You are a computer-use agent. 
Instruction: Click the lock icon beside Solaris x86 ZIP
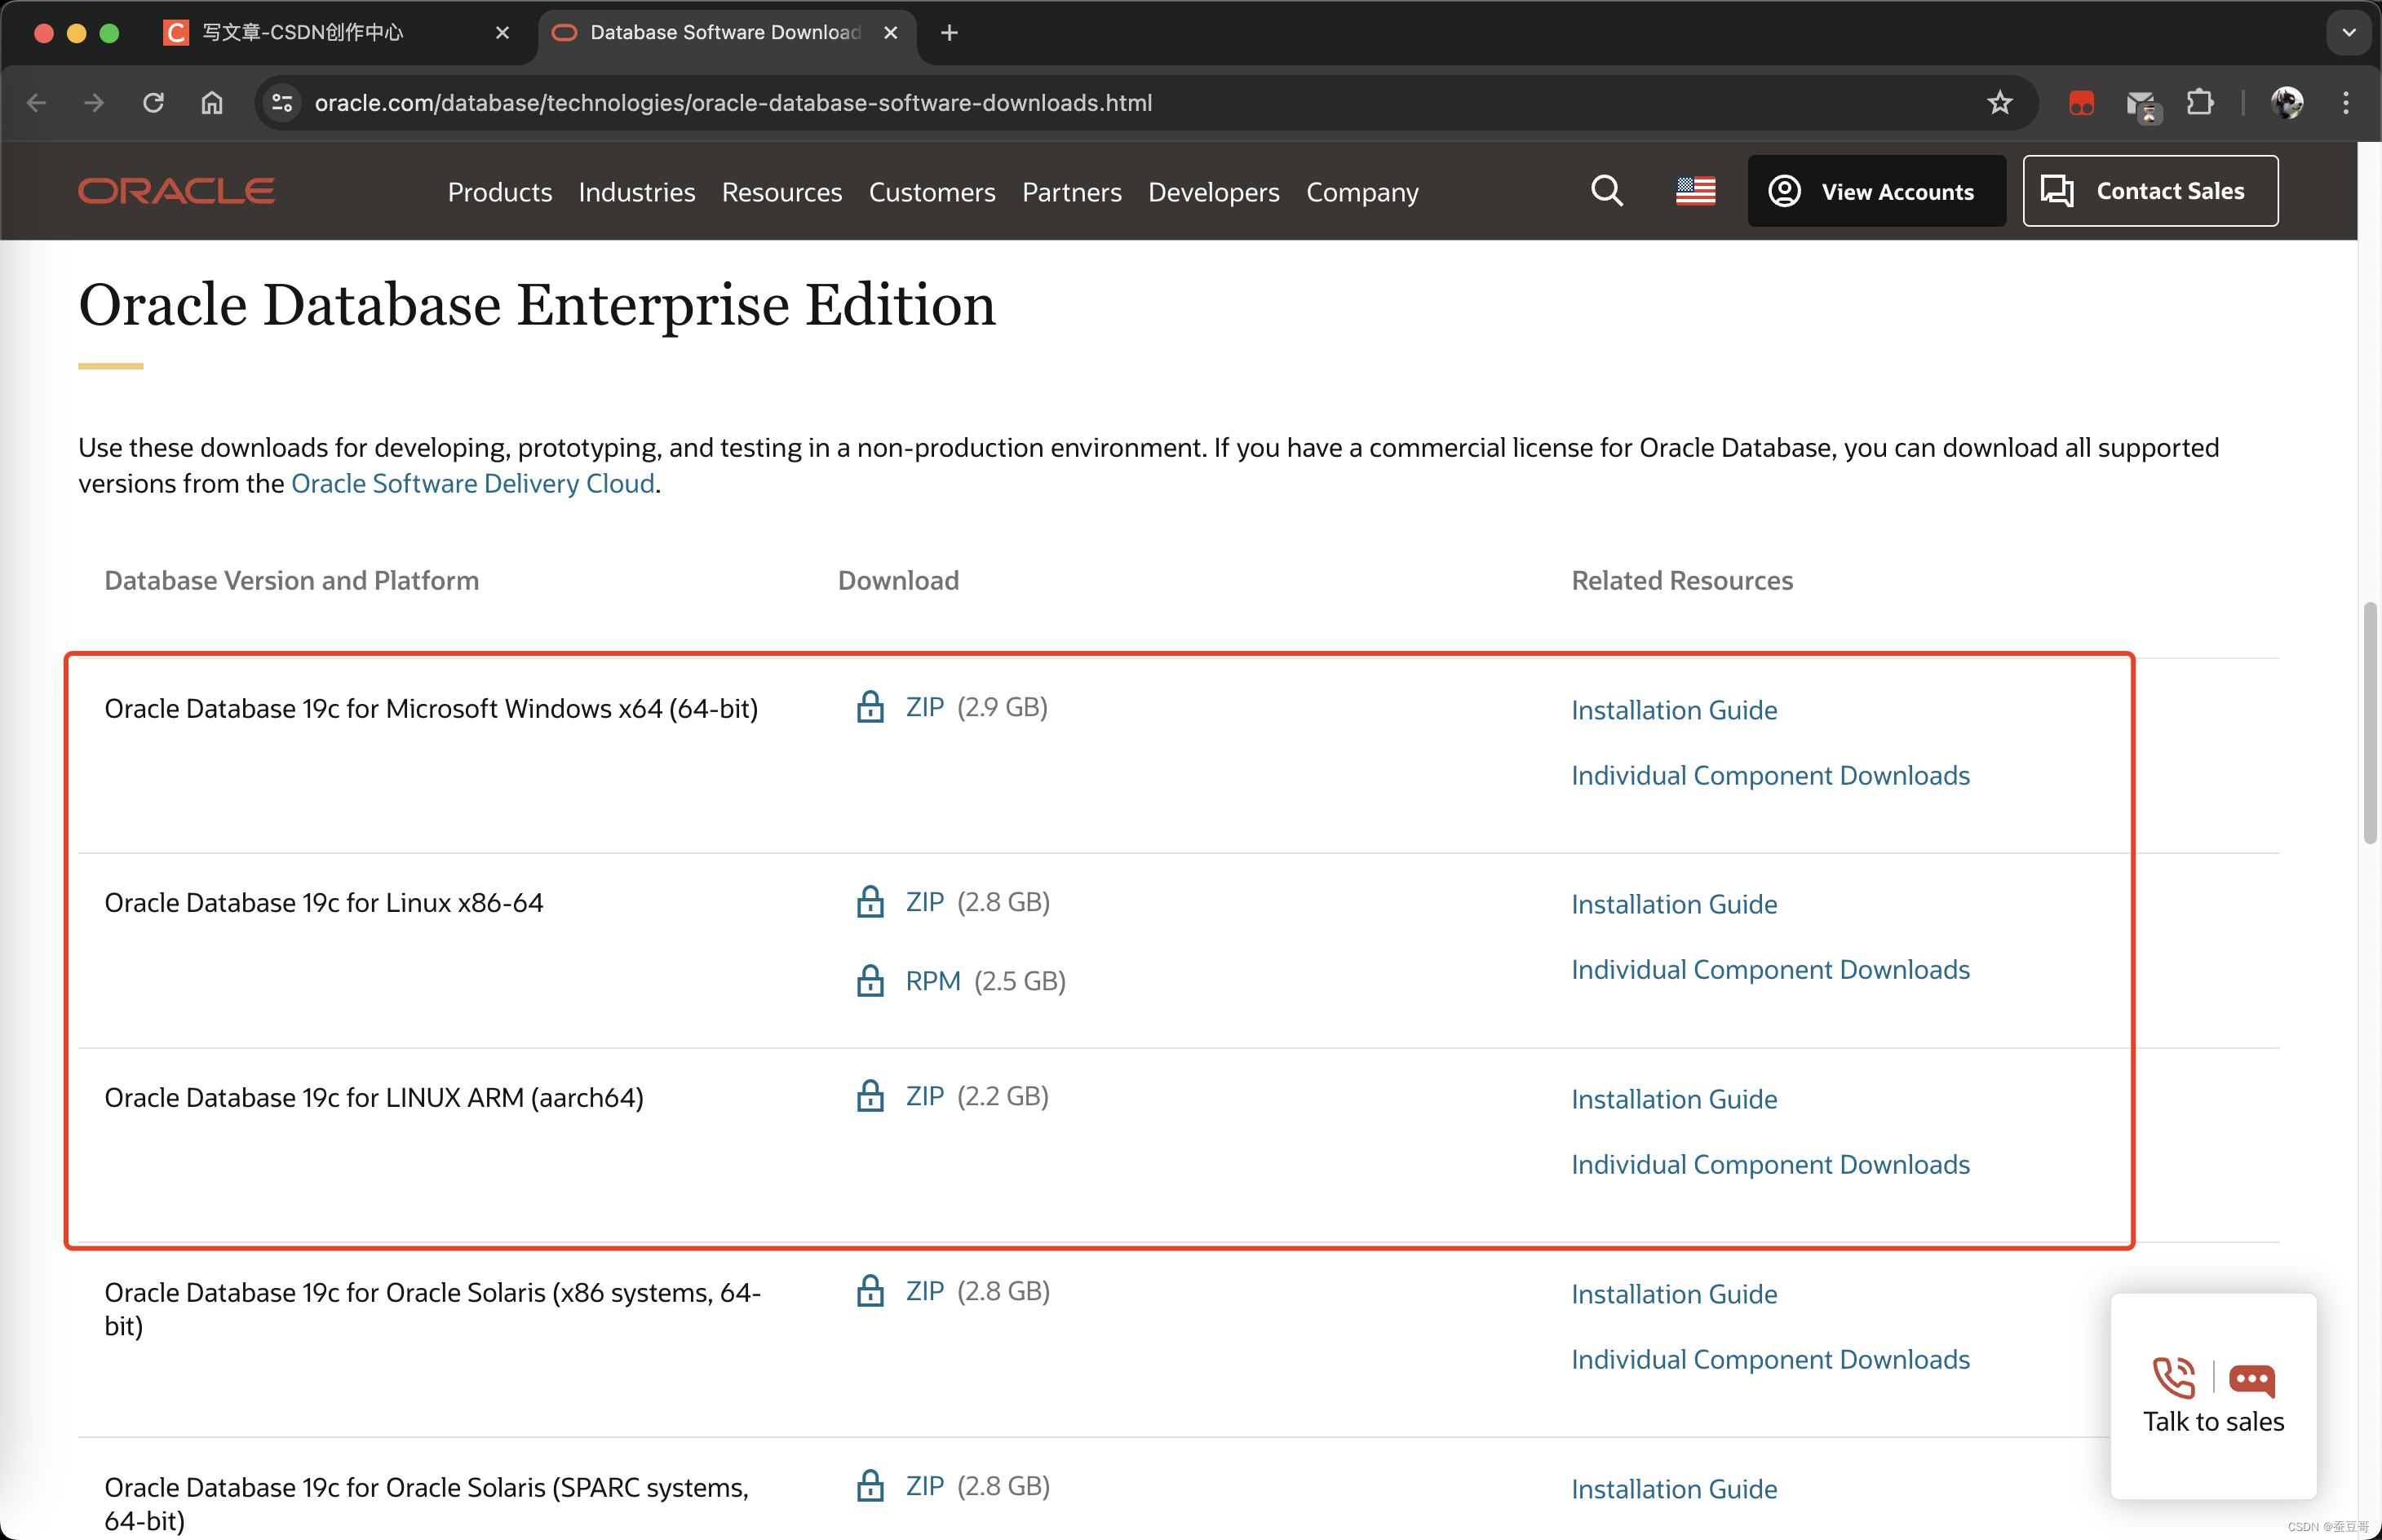(x=870, y=1290)
